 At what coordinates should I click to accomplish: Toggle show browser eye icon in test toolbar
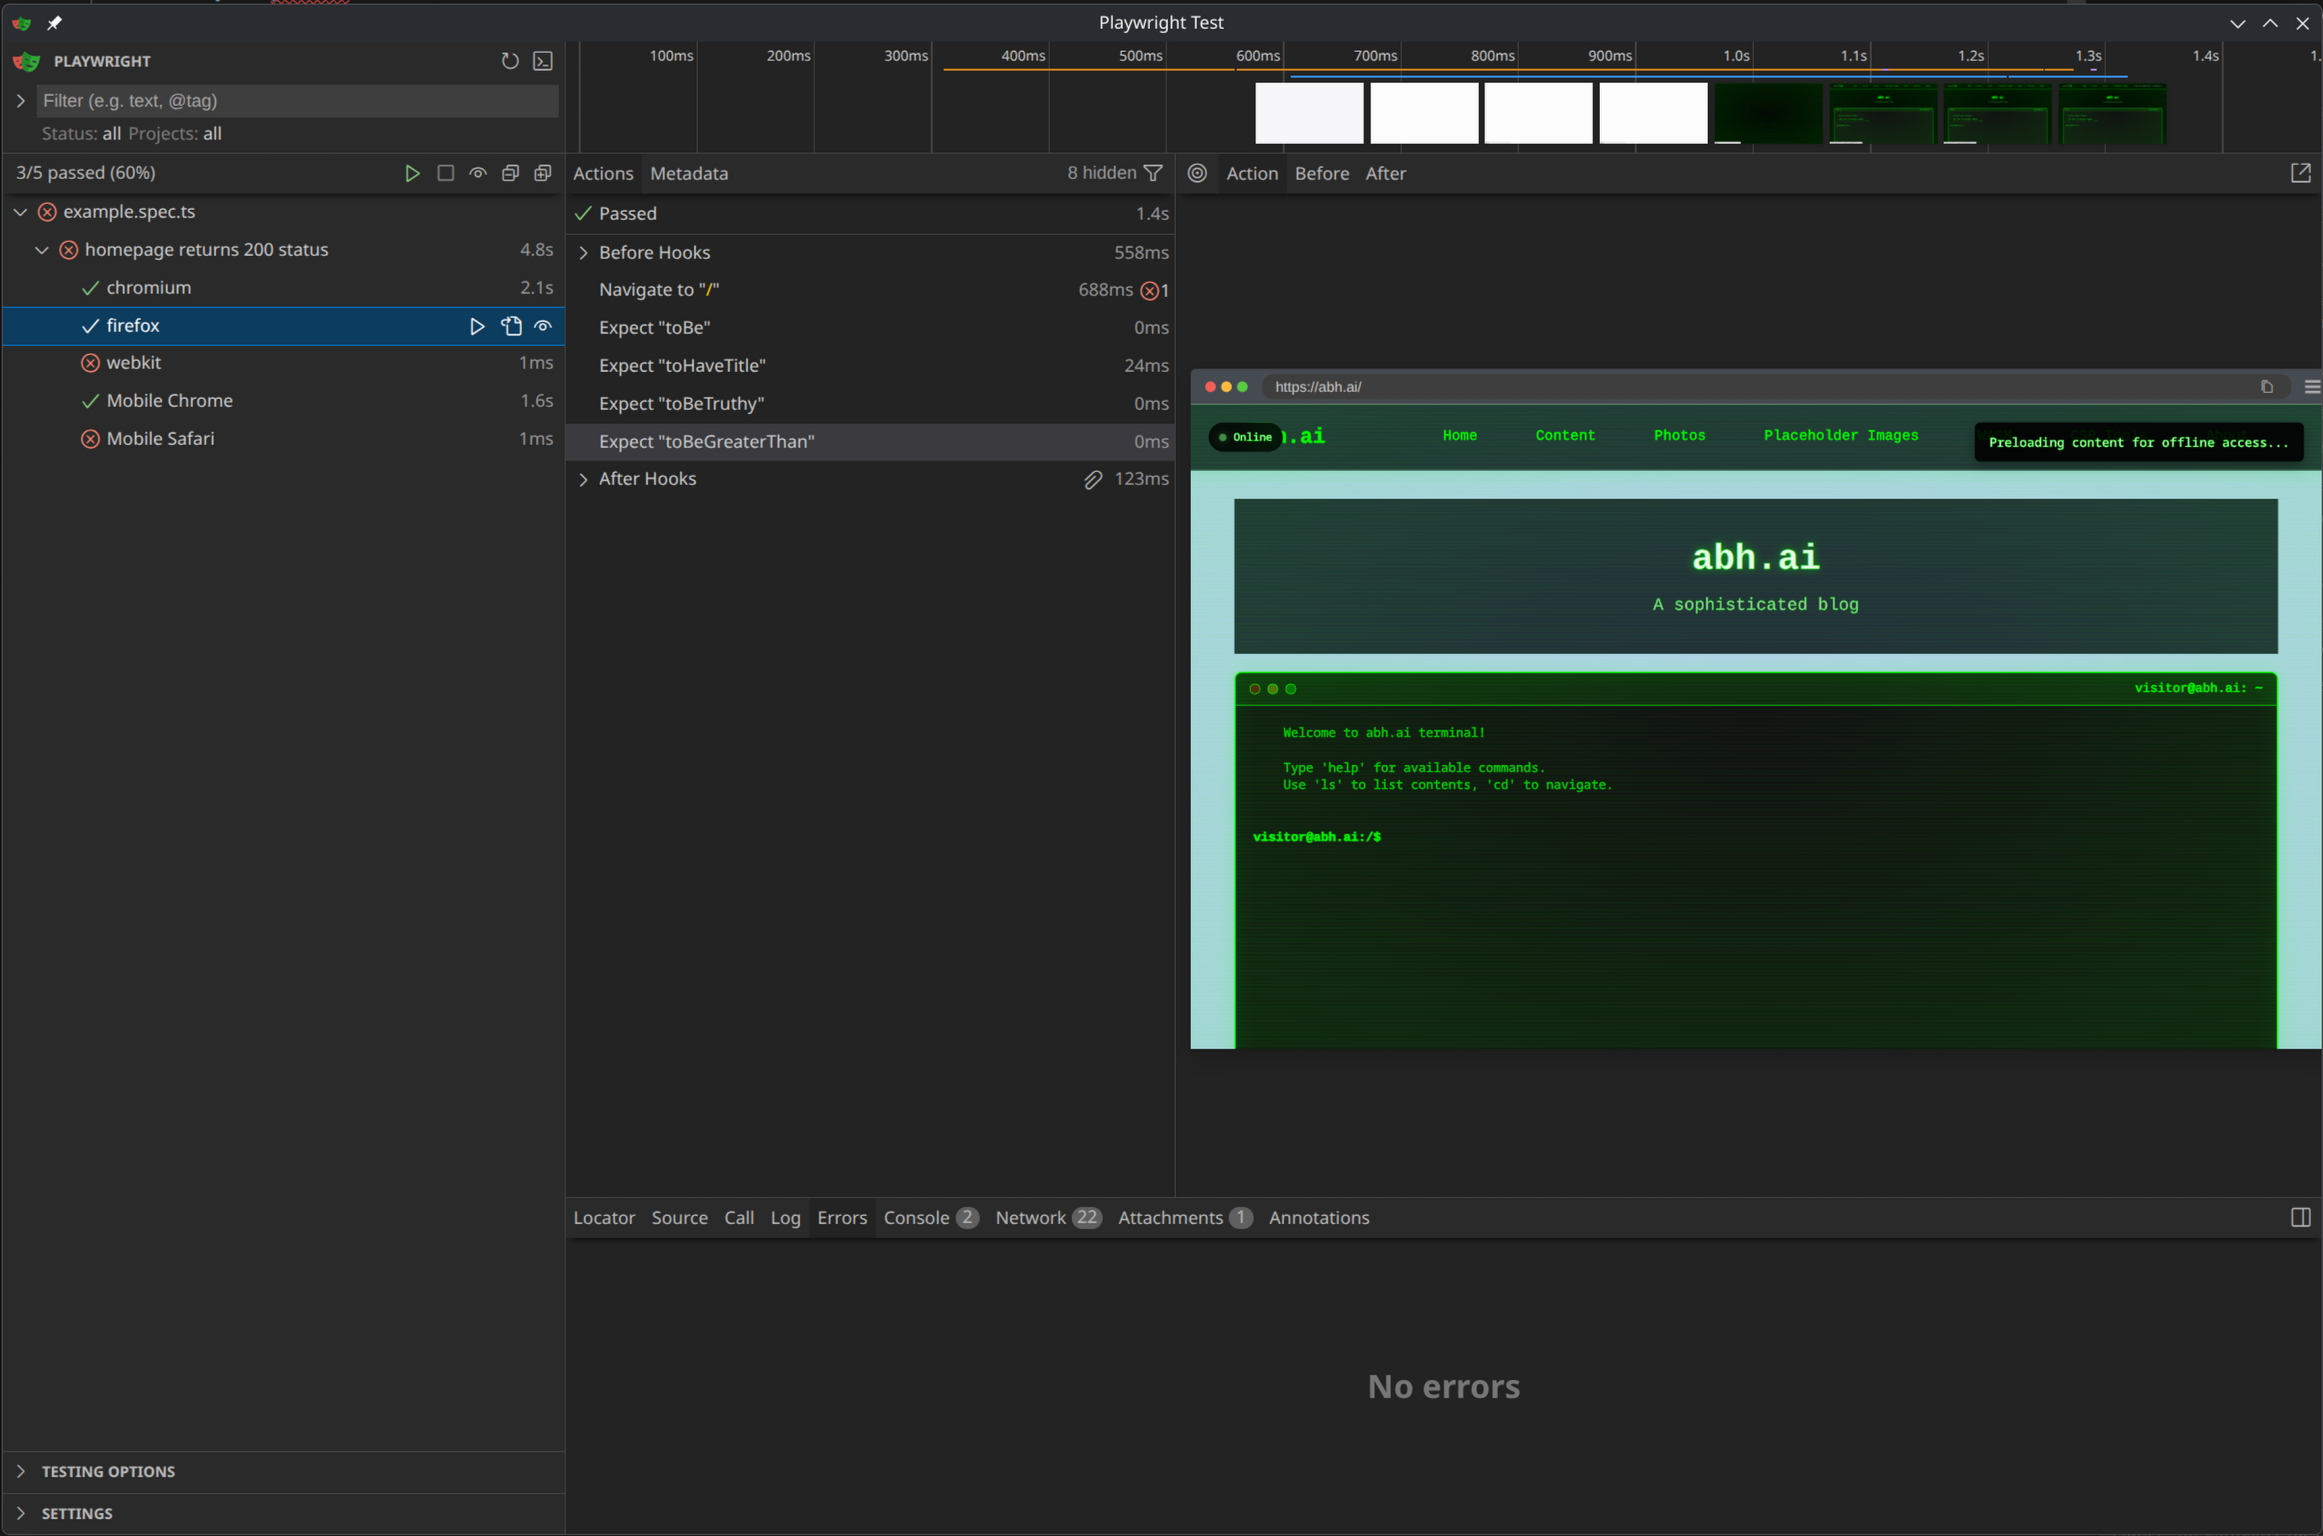click(478, 172)
